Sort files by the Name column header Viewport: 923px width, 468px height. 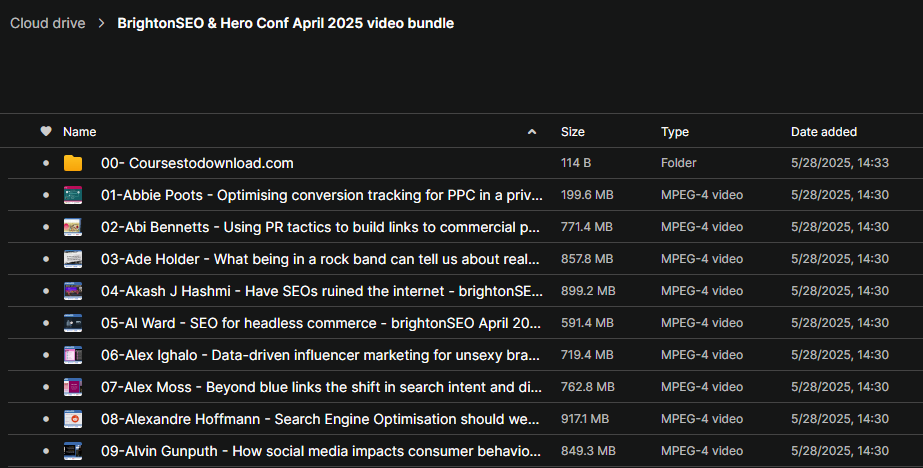79,132
